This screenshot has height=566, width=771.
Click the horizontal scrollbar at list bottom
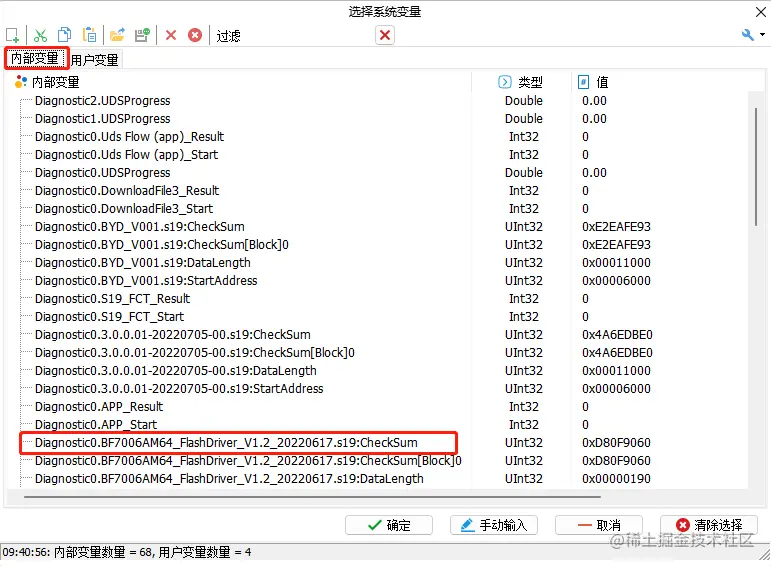click(312, 497)
